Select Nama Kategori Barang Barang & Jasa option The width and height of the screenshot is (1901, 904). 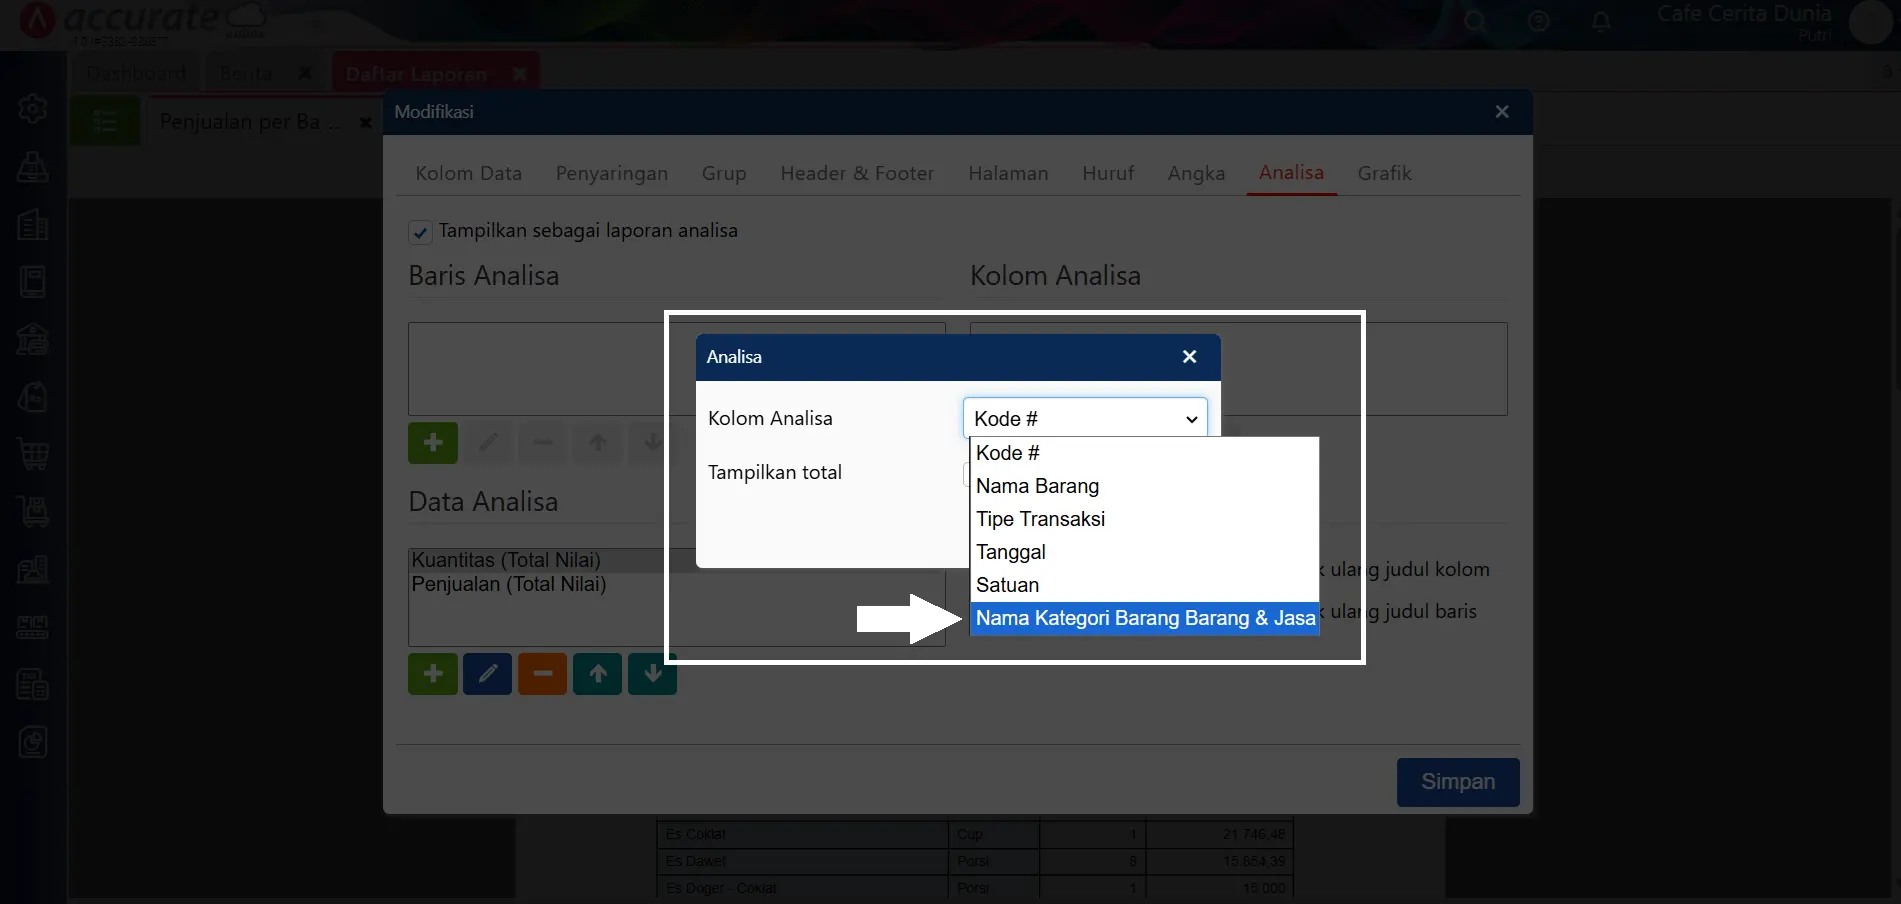coord(1144,619)
